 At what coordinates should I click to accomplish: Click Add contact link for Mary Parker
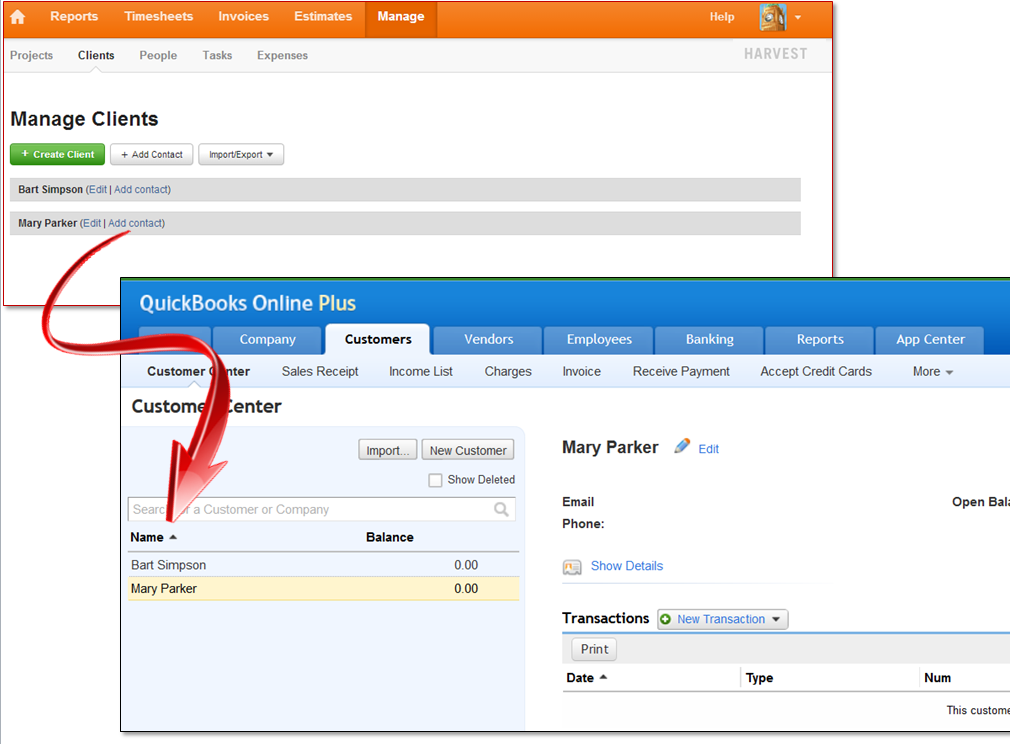135,223
